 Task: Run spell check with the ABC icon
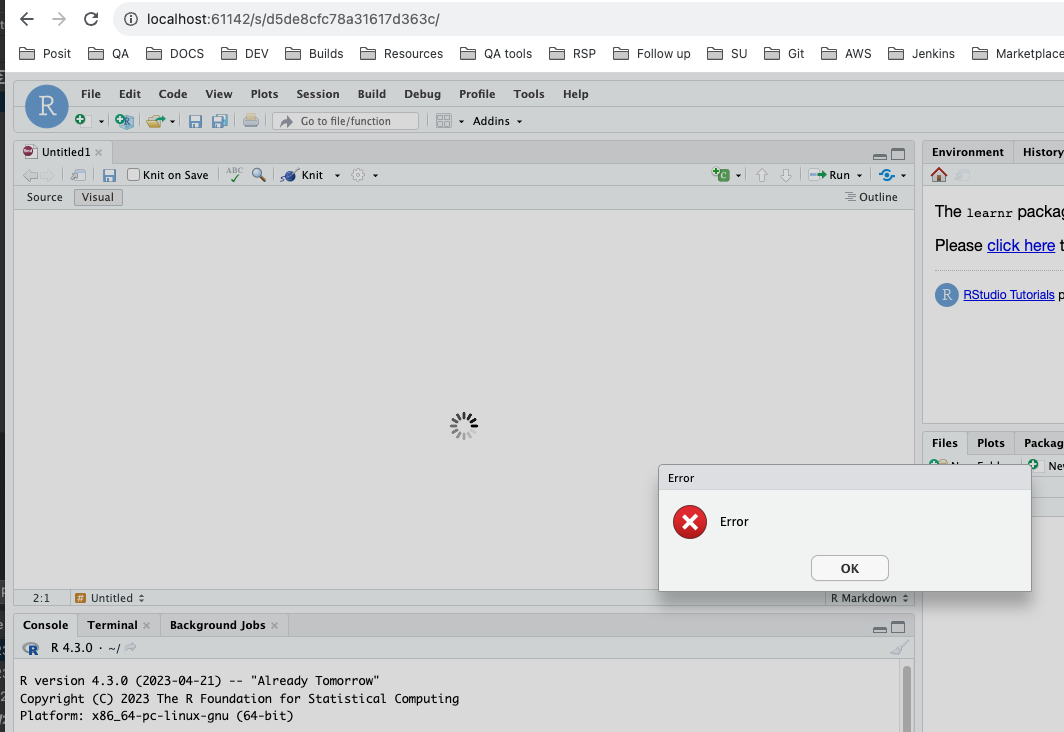pos(233,174)
